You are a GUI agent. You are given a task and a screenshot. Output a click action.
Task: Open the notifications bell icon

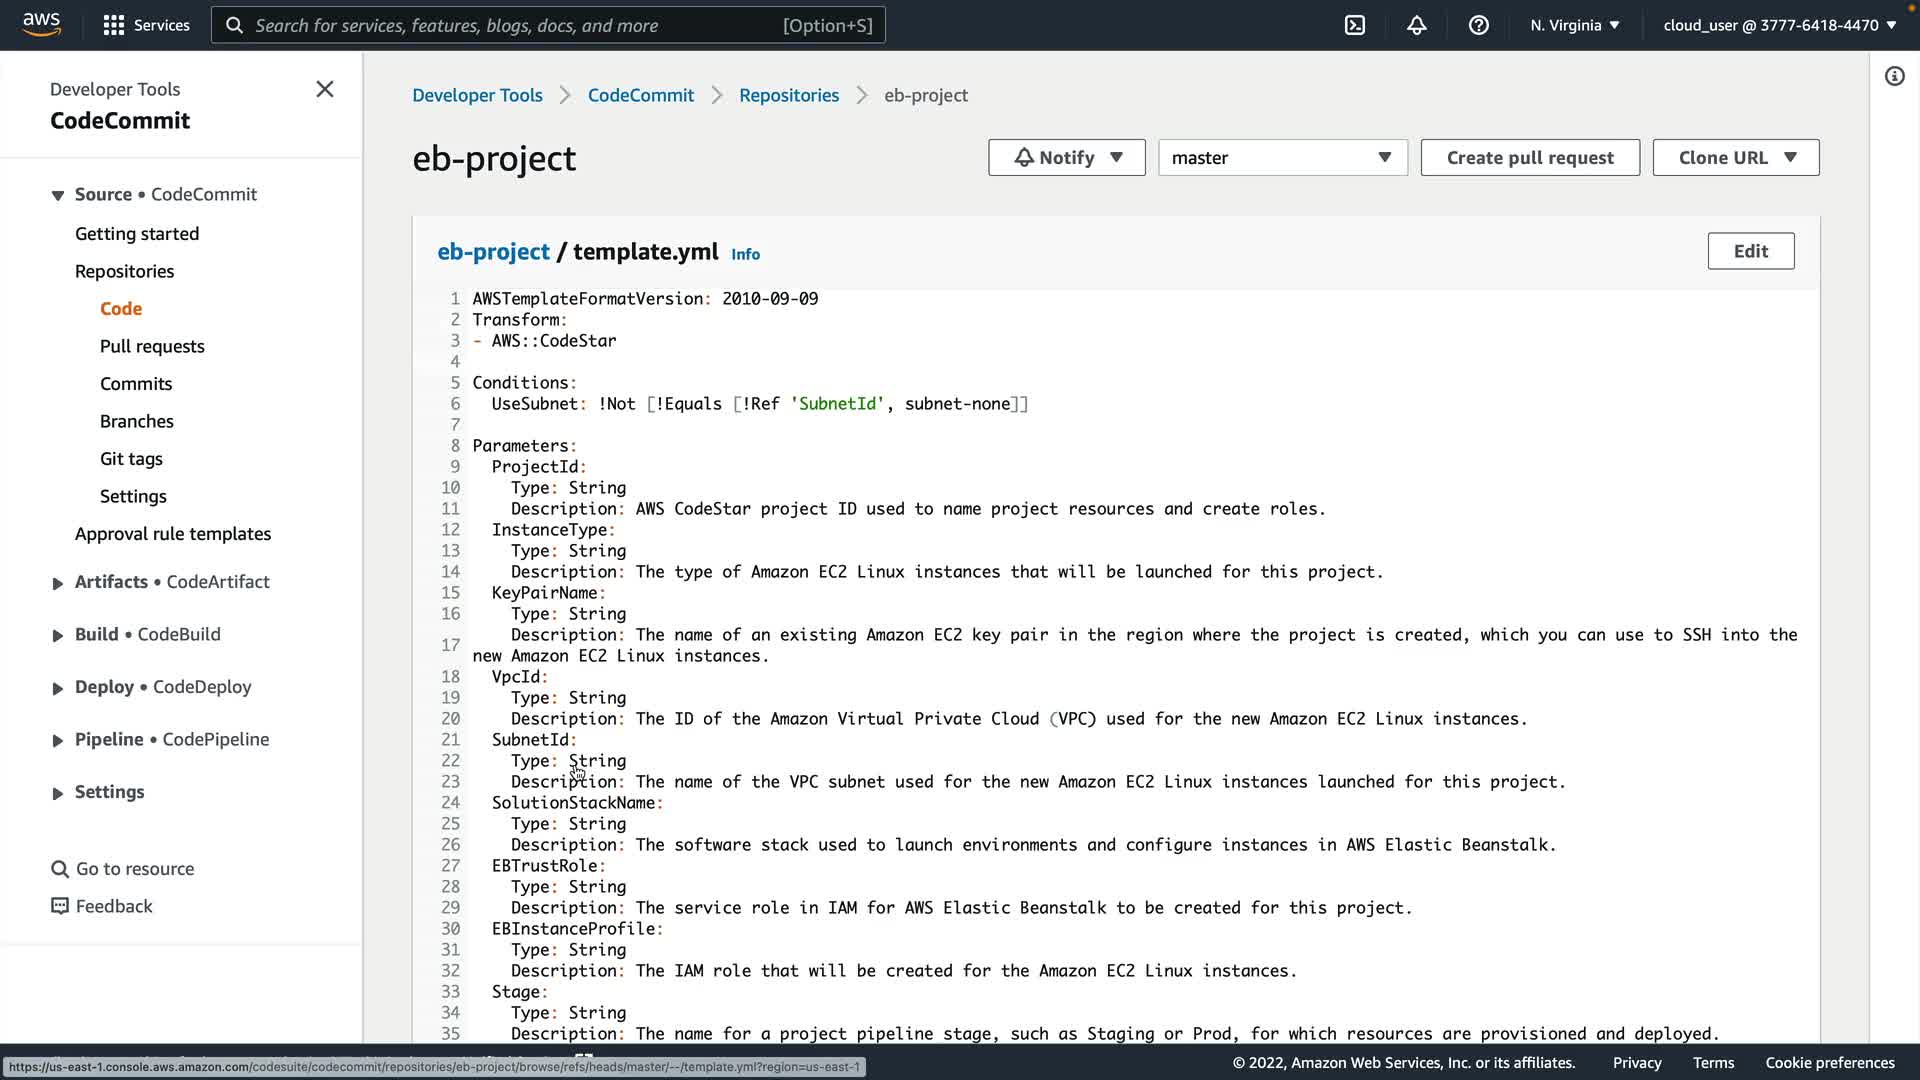pos(1417,25)
